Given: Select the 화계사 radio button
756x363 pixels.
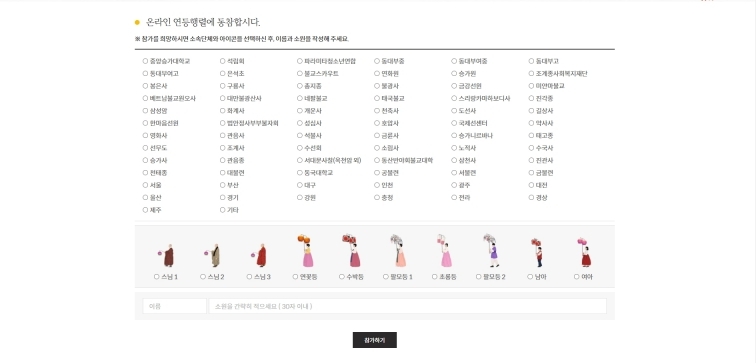Looking at the screenshot, I should [223, 111].
